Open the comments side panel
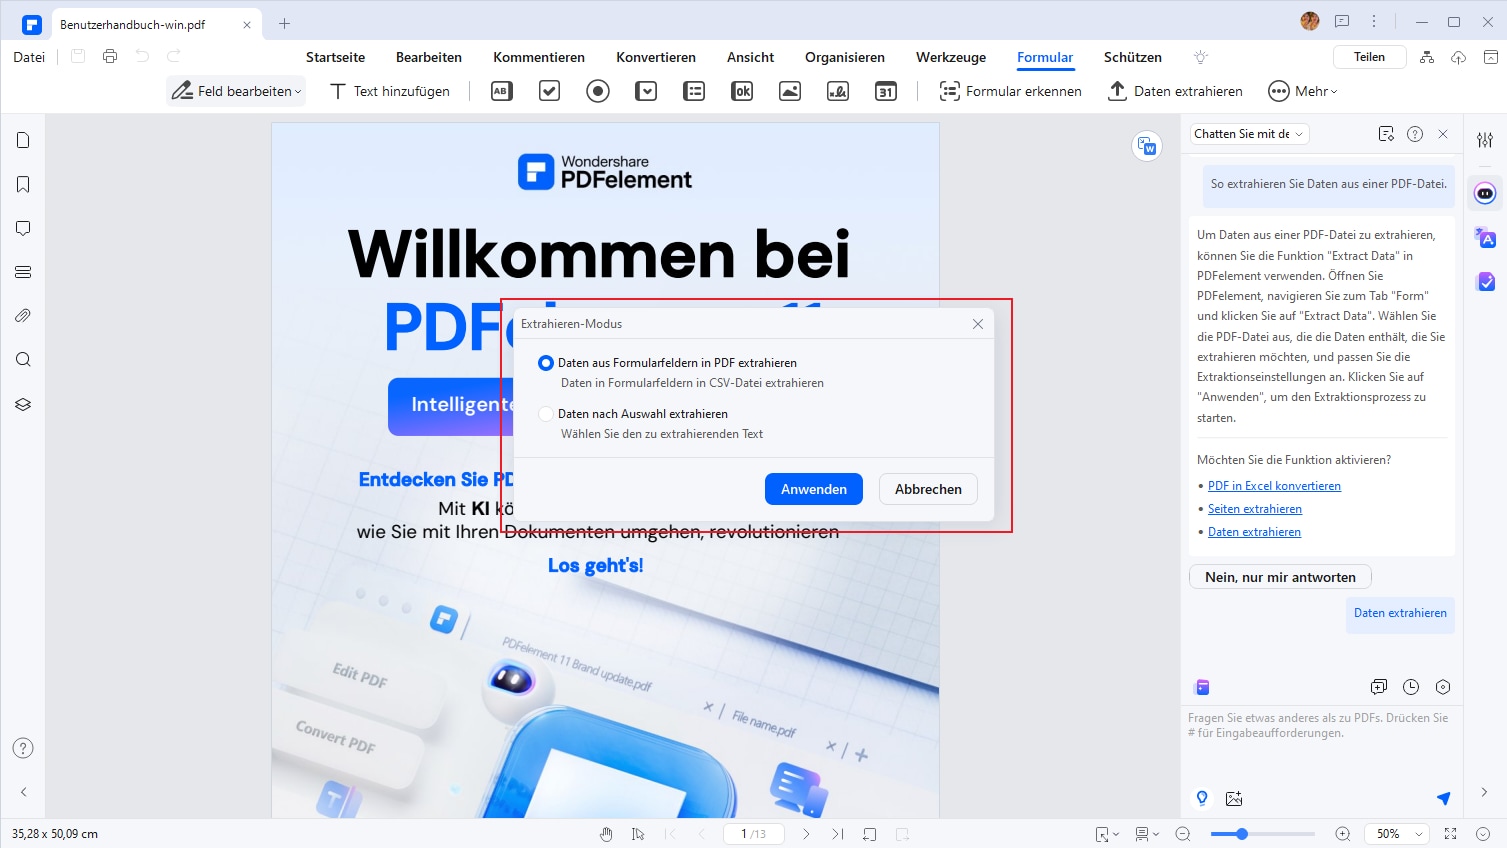 click(23, 228)
